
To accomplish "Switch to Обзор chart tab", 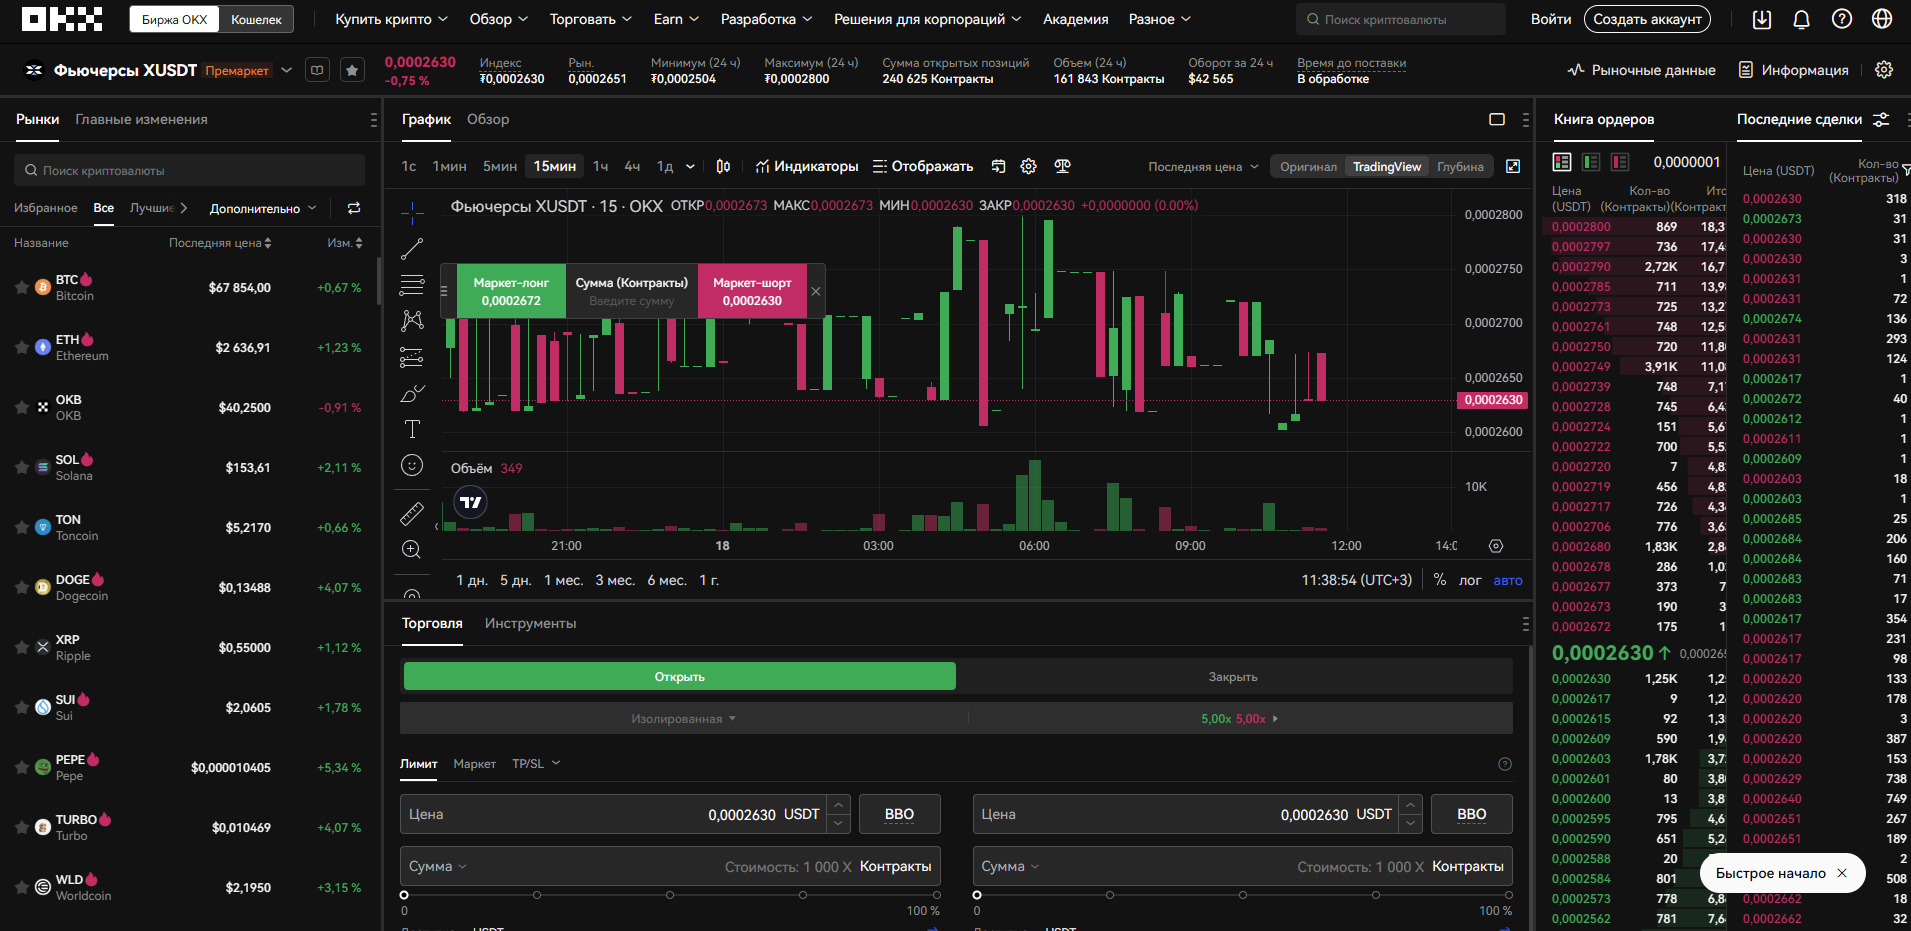I will [488, 119].
